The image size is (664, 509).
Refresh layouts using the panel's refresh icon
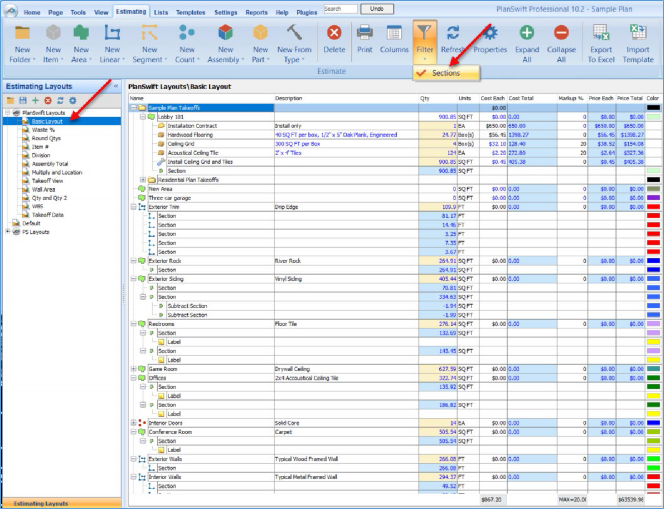tap(60, 100)
